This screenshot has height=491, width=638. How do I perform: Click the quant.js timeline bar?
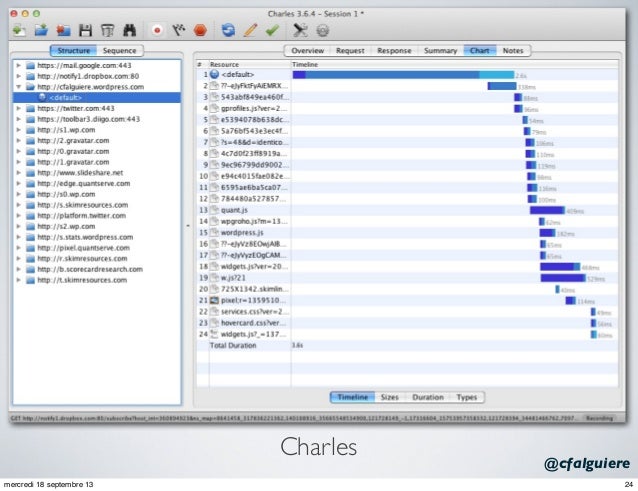pyautogui.click(x=547, y=210)
